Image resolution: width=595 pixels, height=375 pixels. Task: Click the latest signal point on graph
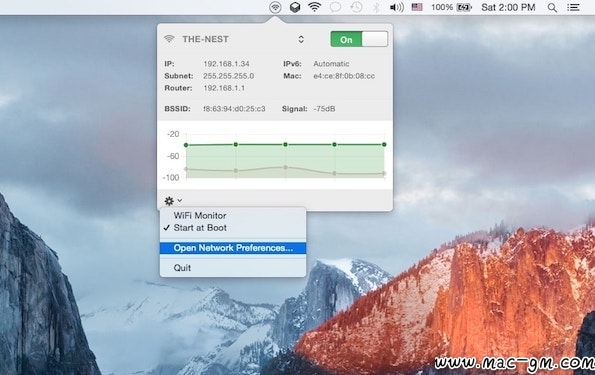384,145
